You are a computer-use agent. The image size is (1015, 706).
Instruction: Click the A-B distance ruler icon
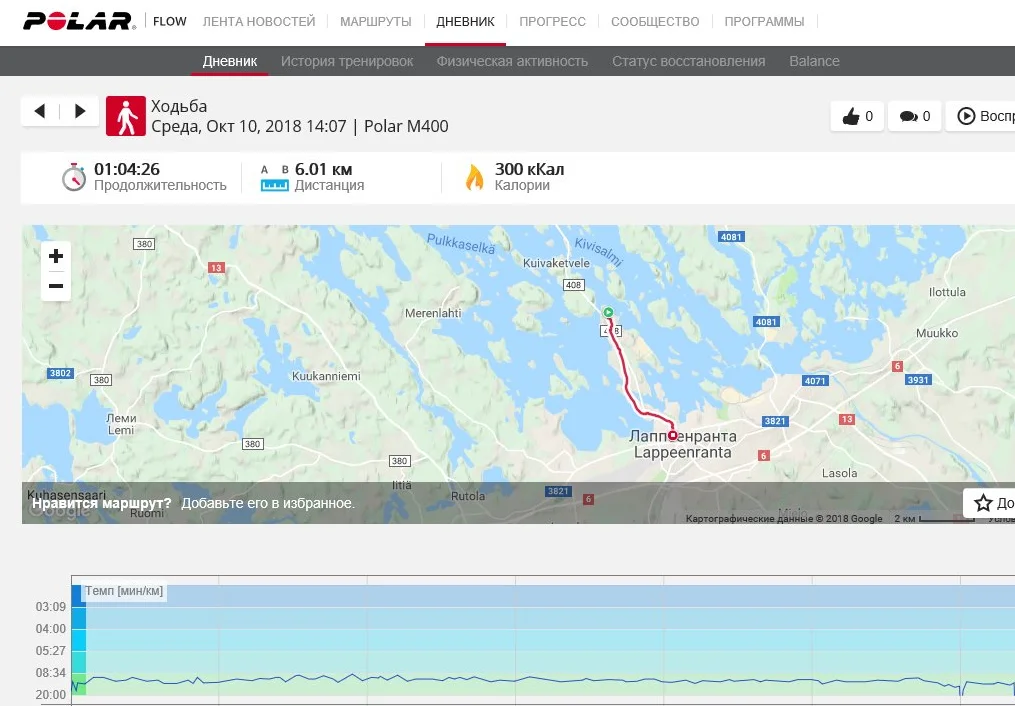[x=274, y=178]
